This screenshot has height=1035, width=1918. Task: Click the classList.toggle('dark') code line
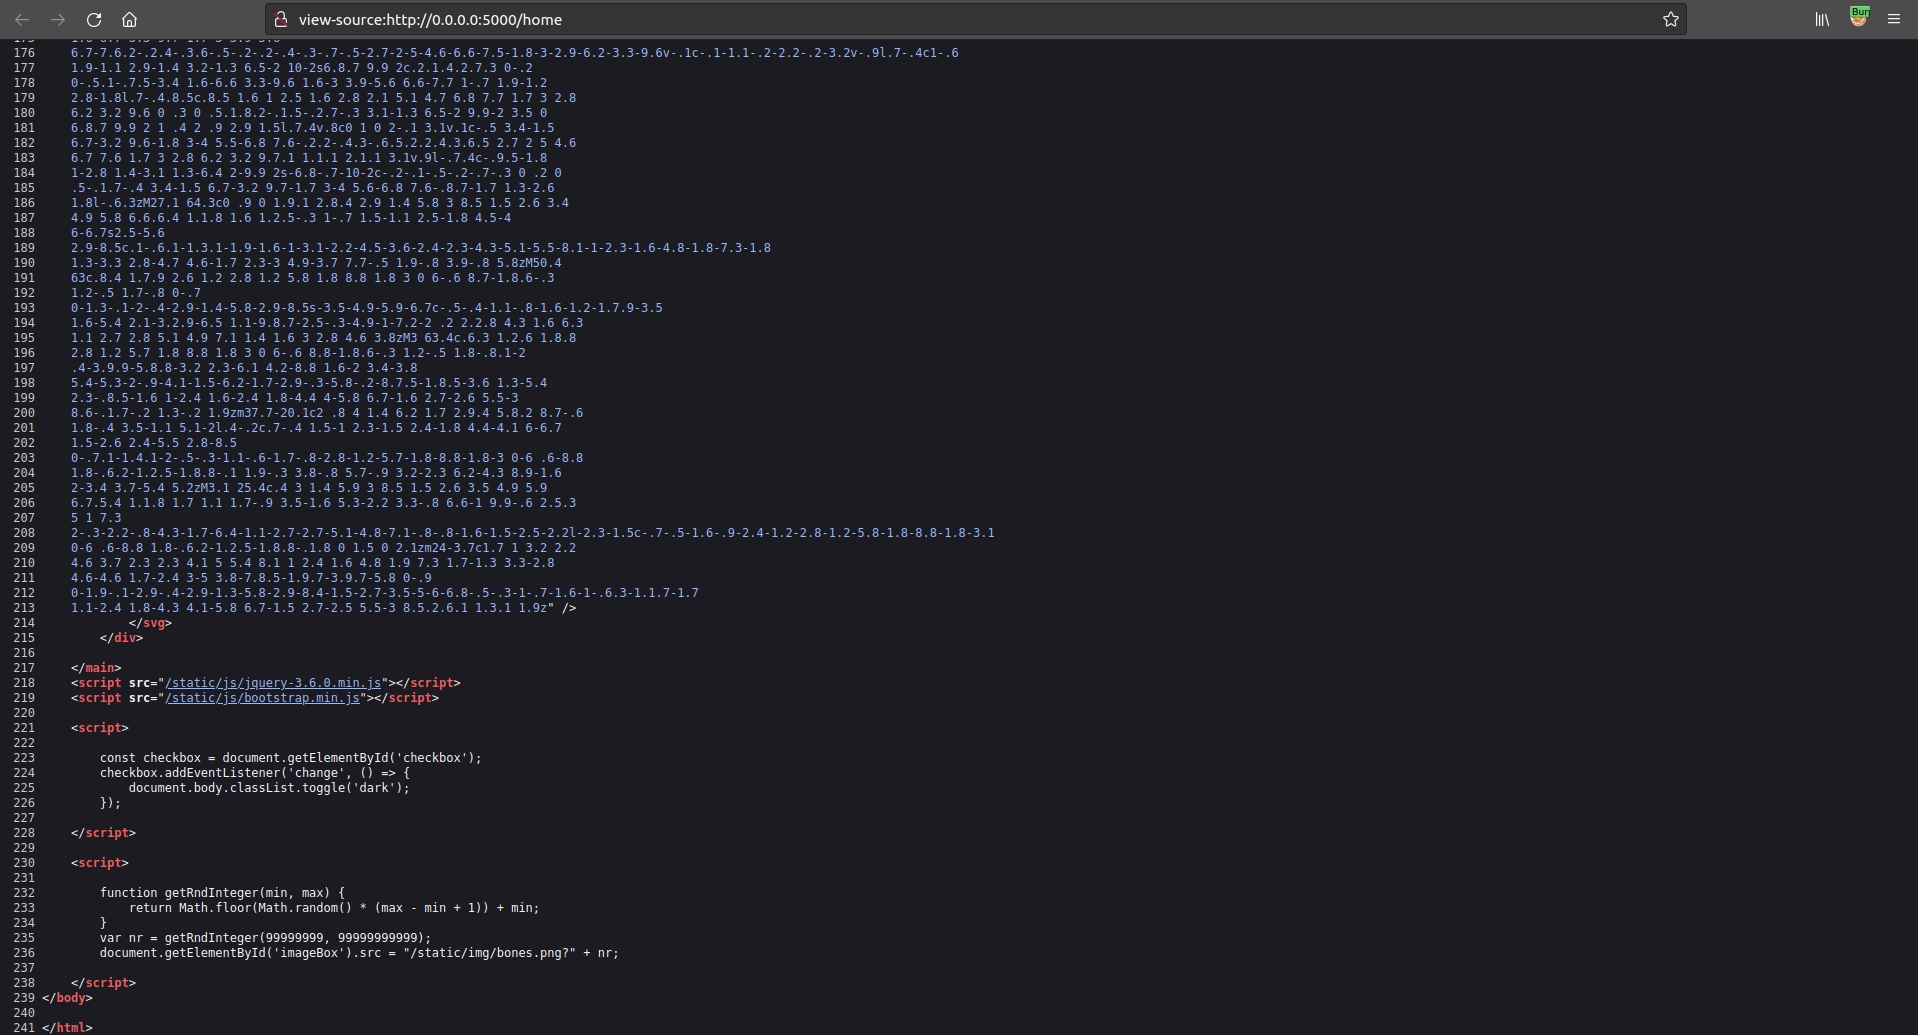click(x=268, y=788)
